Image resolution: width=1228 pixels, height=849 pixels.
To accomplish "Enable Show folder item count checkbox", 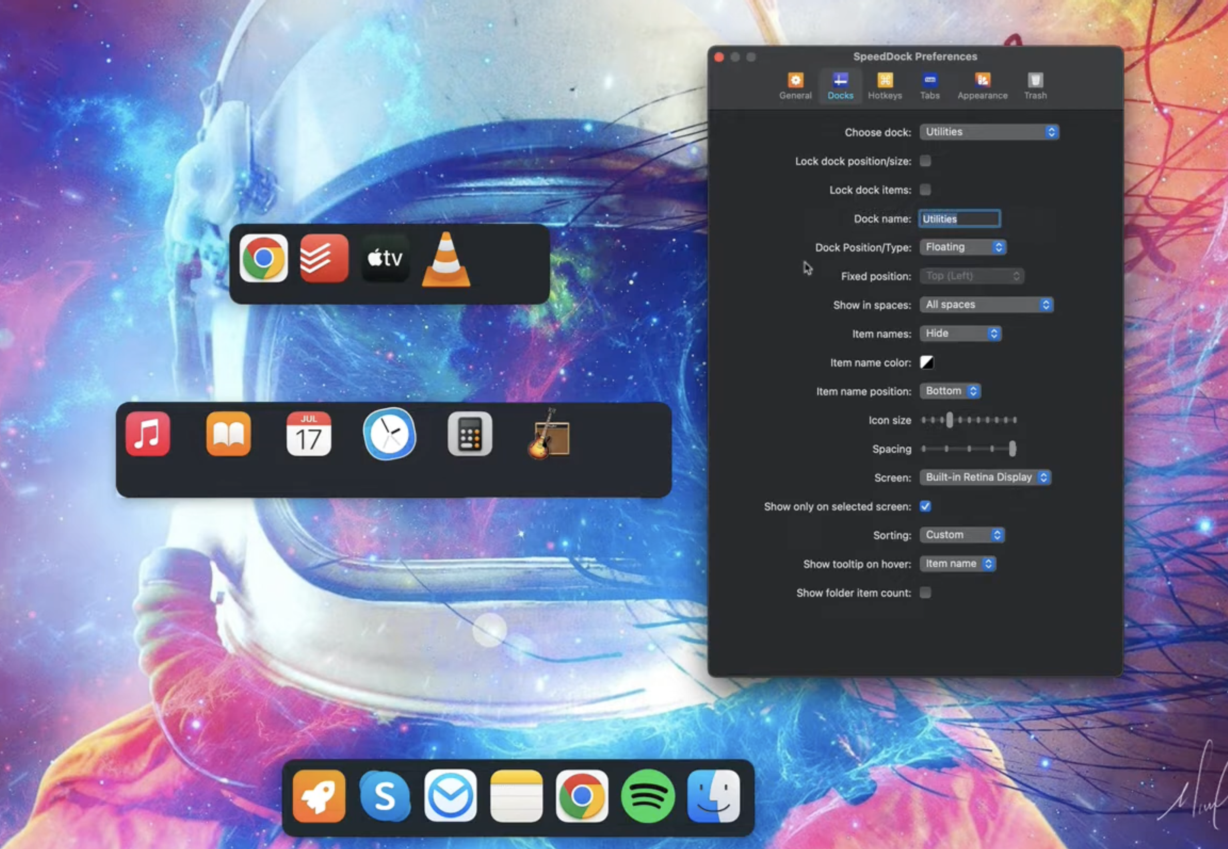I will (x=926, y=593).
